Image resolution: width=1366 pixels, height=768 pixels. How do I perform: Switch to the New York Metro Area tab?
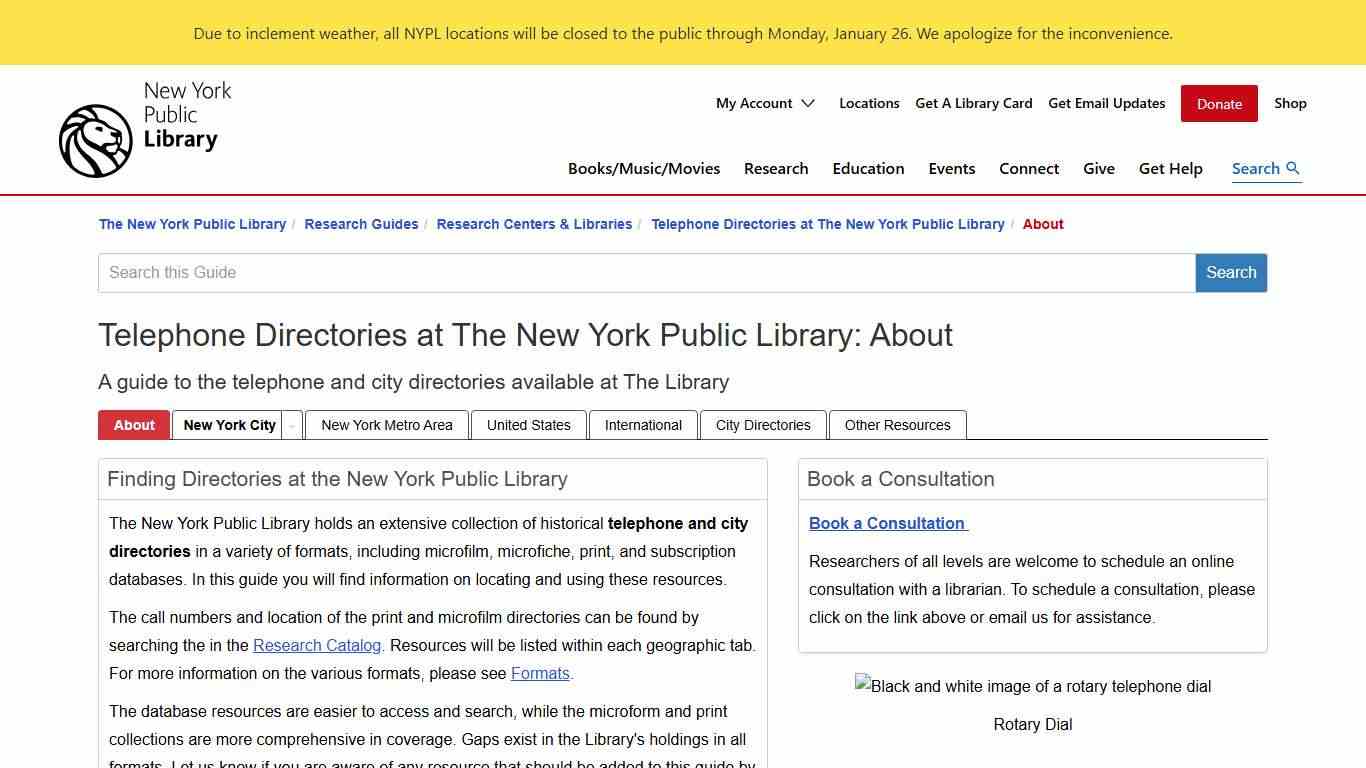pos(386,425)
